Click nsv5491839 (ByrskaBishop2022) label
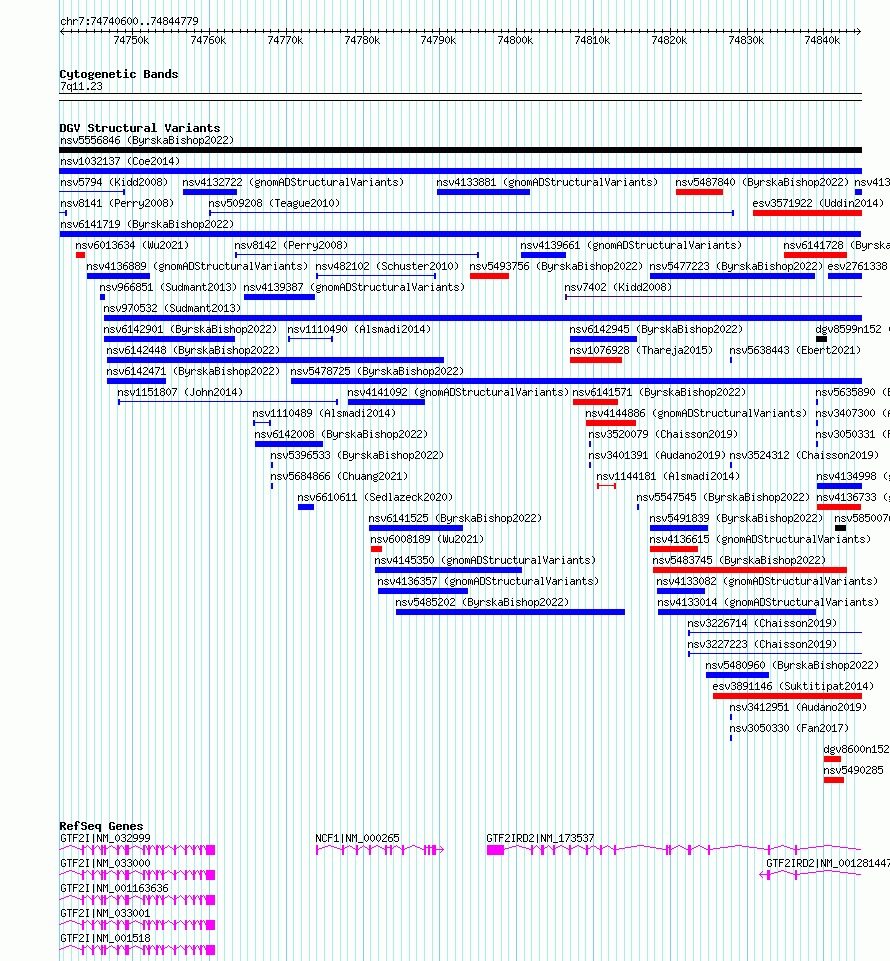Screen dimensions: 890x961 point(736,518)
